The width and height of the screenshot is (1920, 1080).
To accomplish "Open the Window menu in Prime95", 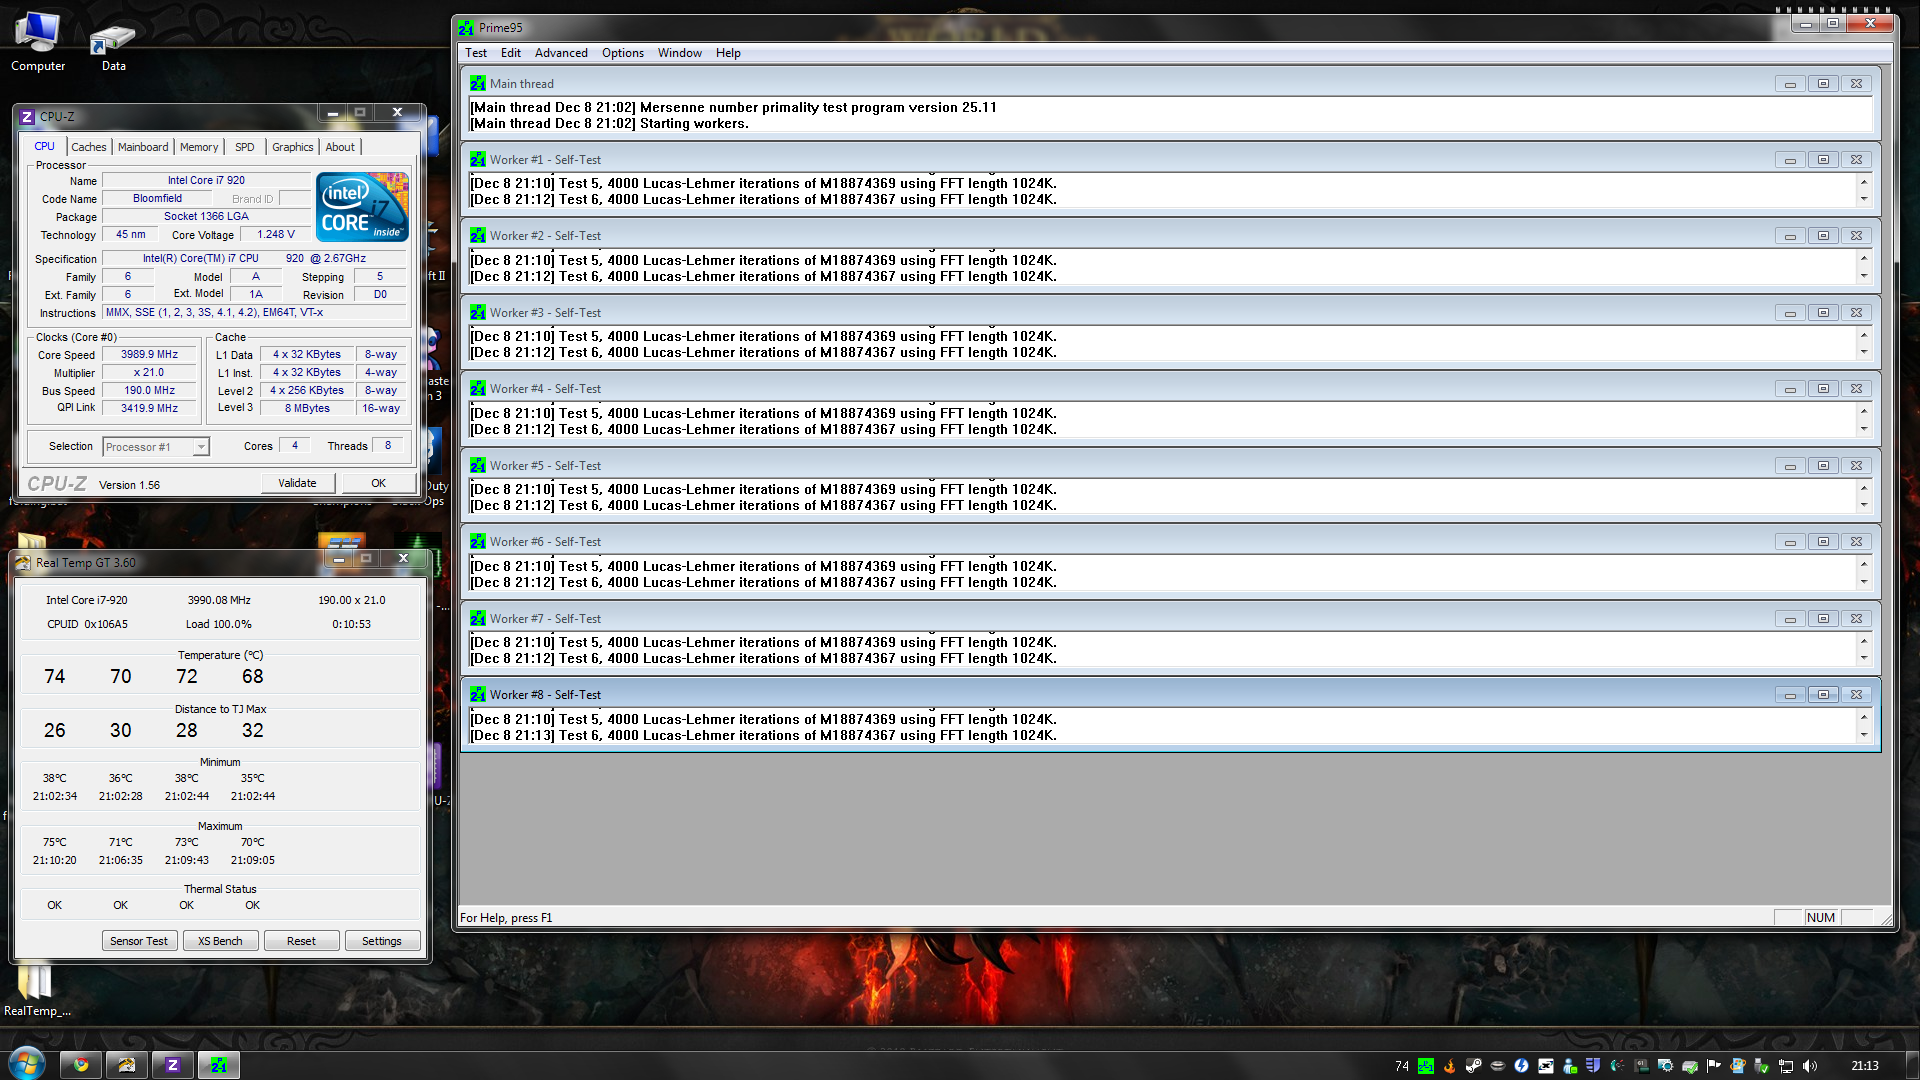I will coord(680,53).
